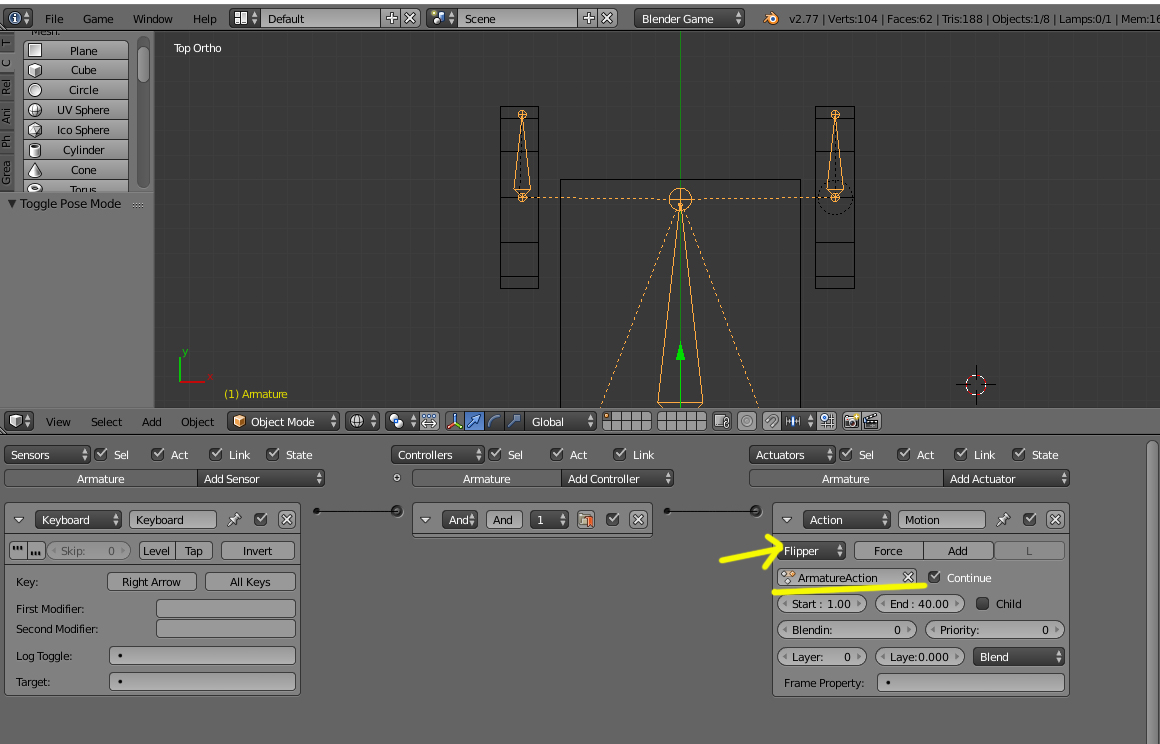Open the Select menu in viewport header
Viewport: 1160px width, 744px height.
point(107,422)
